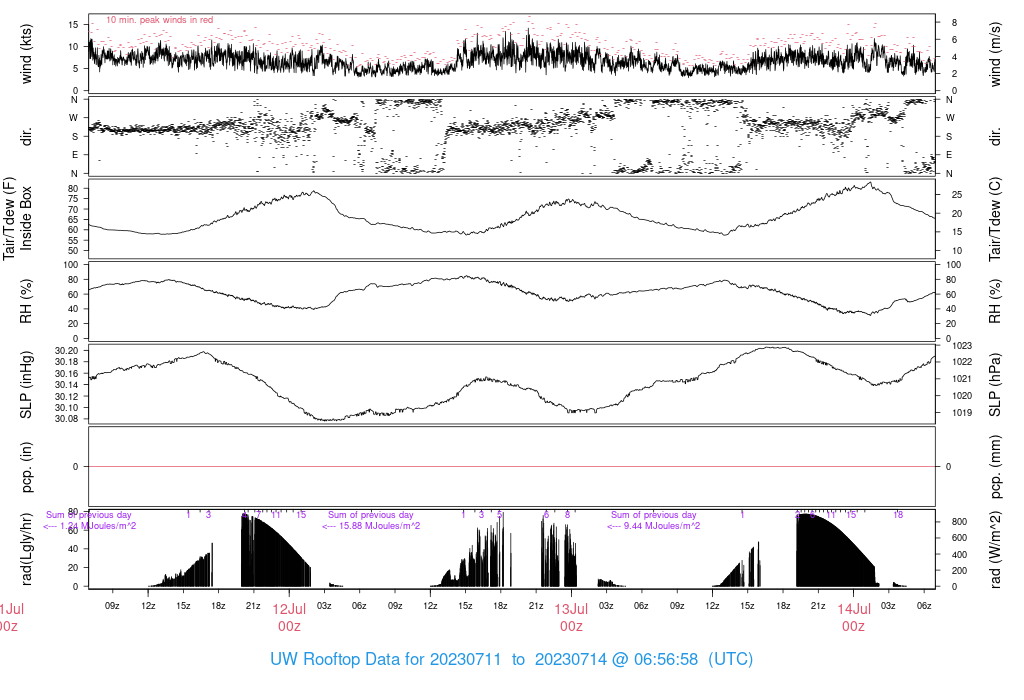Click the 'Tair/Tdew (F)' left axis label
The image size is (1024, 700).
(x=8, y=218)
